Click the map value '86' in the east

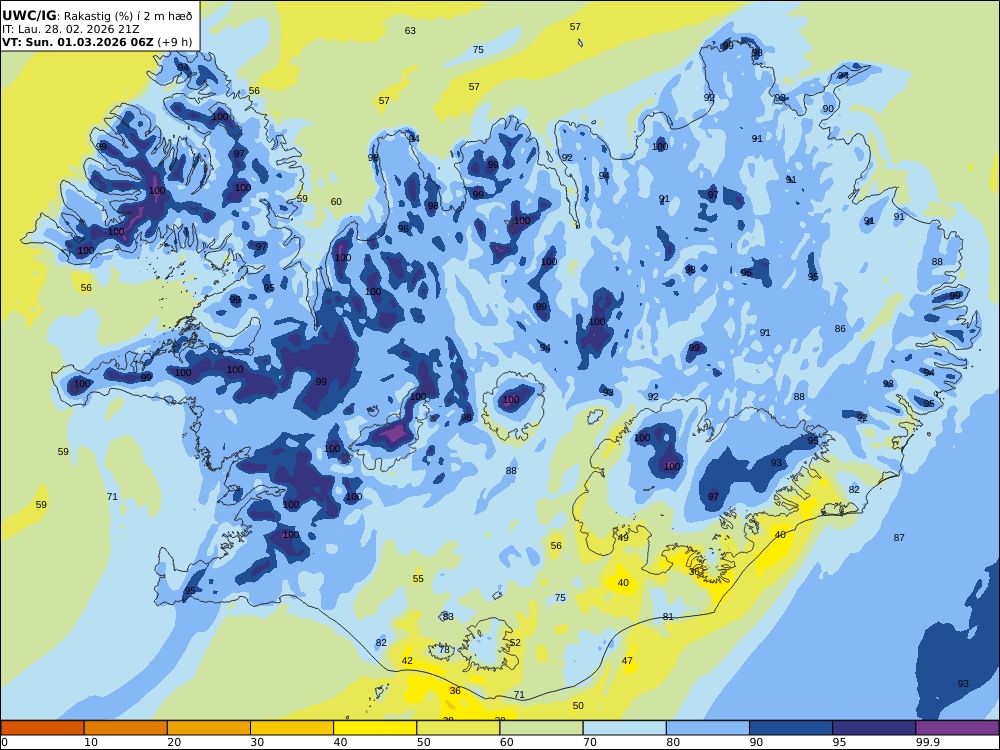point(840,328)
